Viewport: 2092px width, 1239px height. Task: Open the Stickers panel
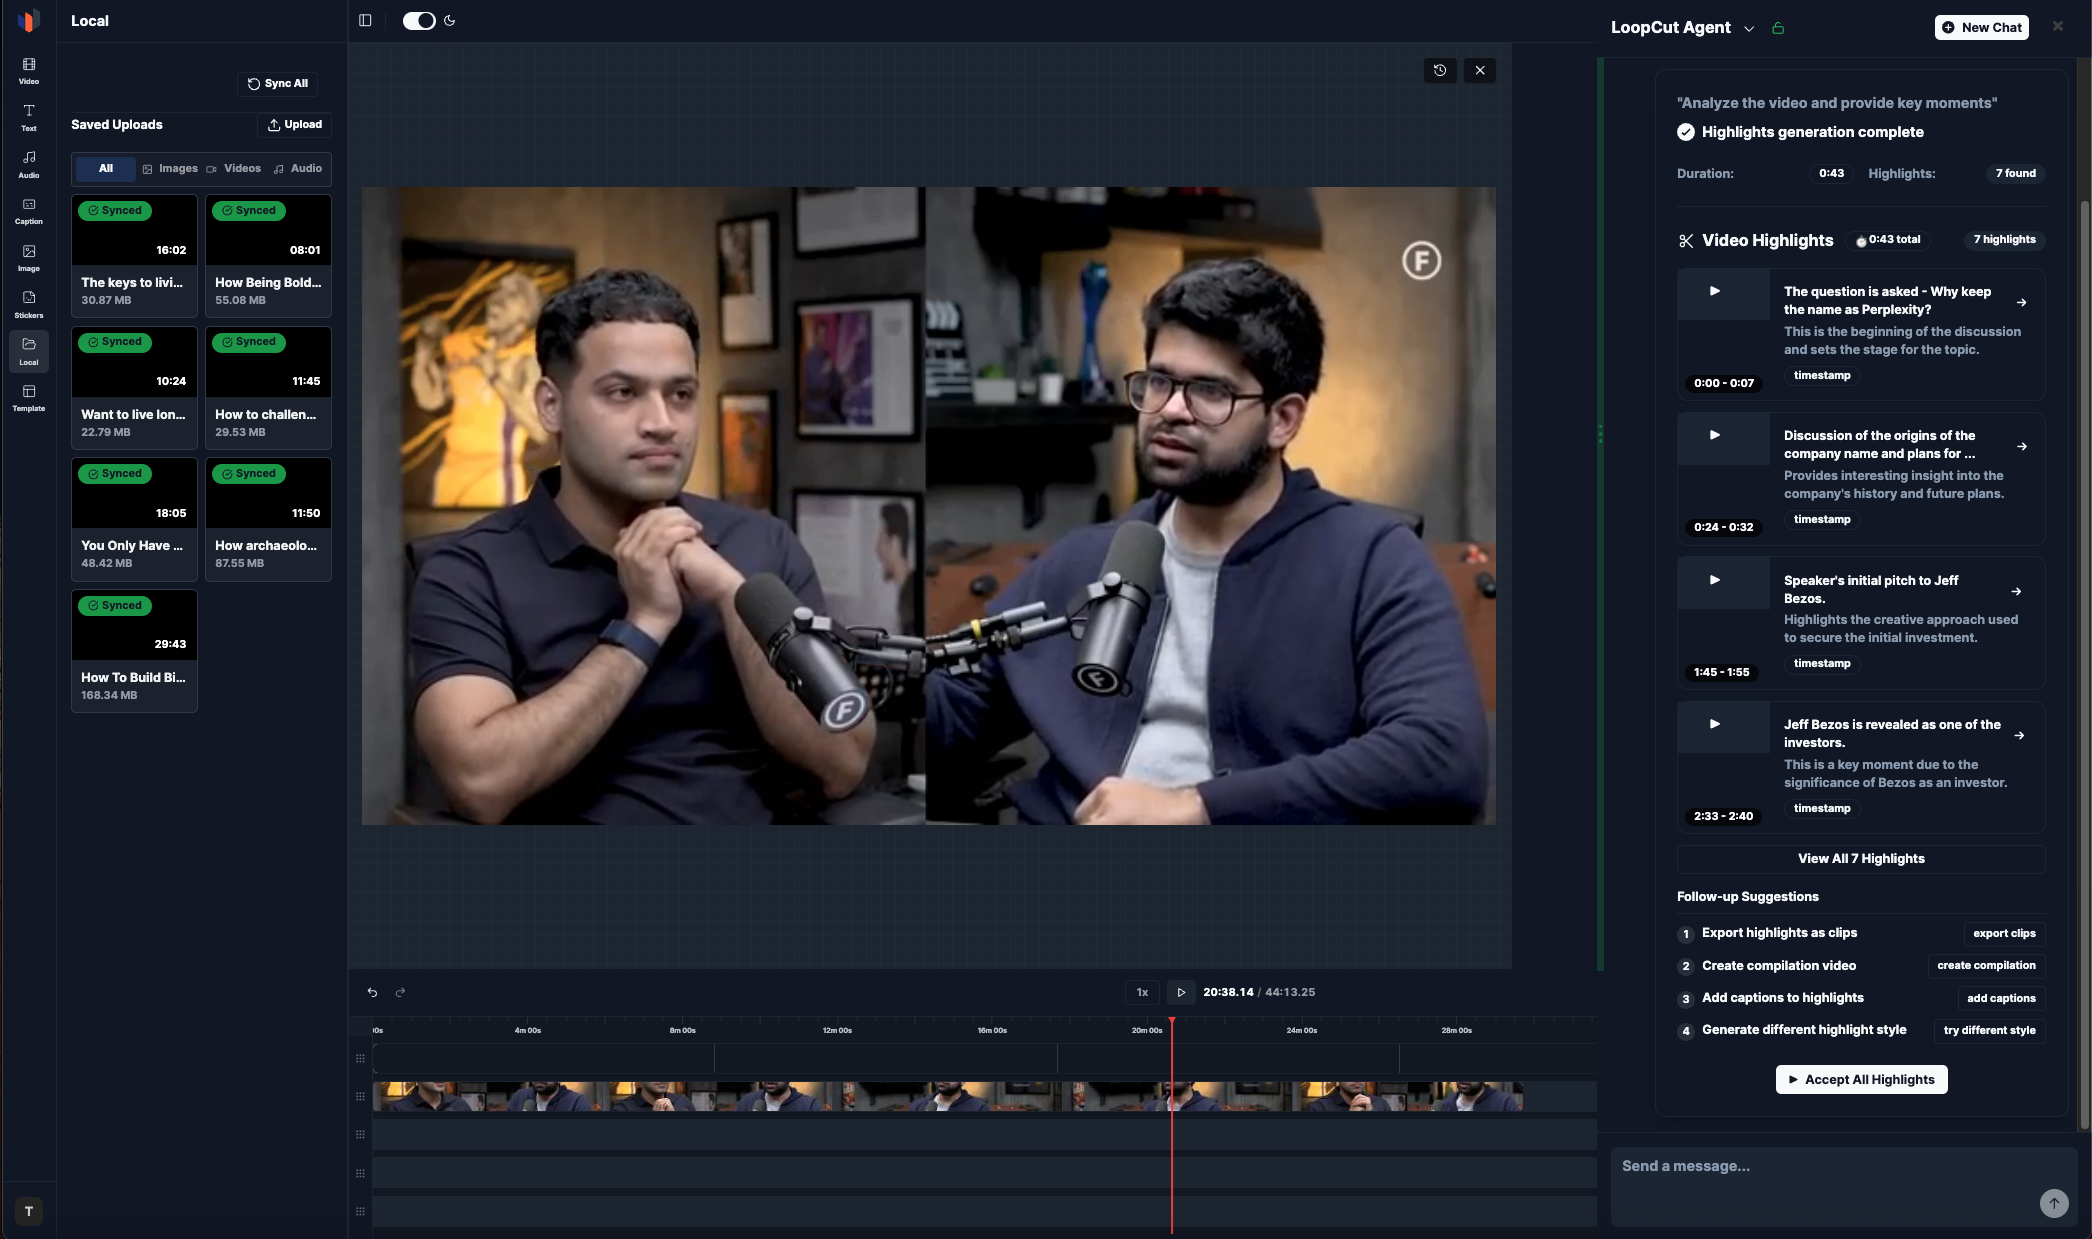[x=29, y=304]
